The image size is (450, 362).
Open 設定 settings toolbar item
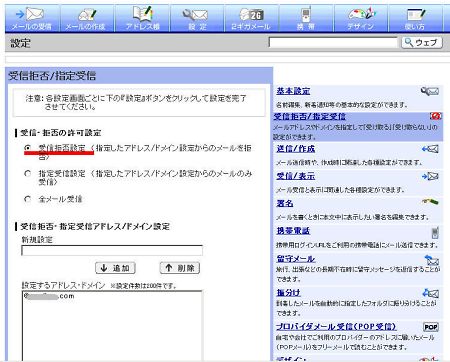(x=197, y=19)
